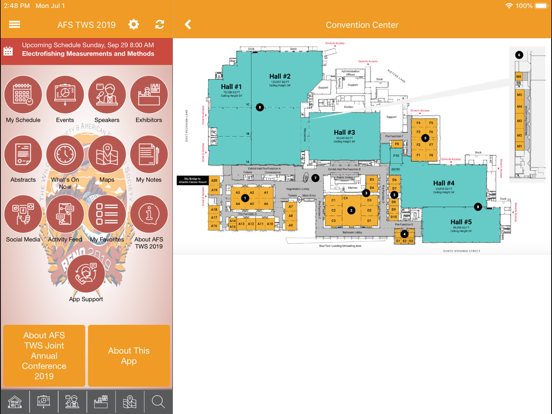Open the Activity Feed icon
Screen dimensions: 552x414
point(65,214)
